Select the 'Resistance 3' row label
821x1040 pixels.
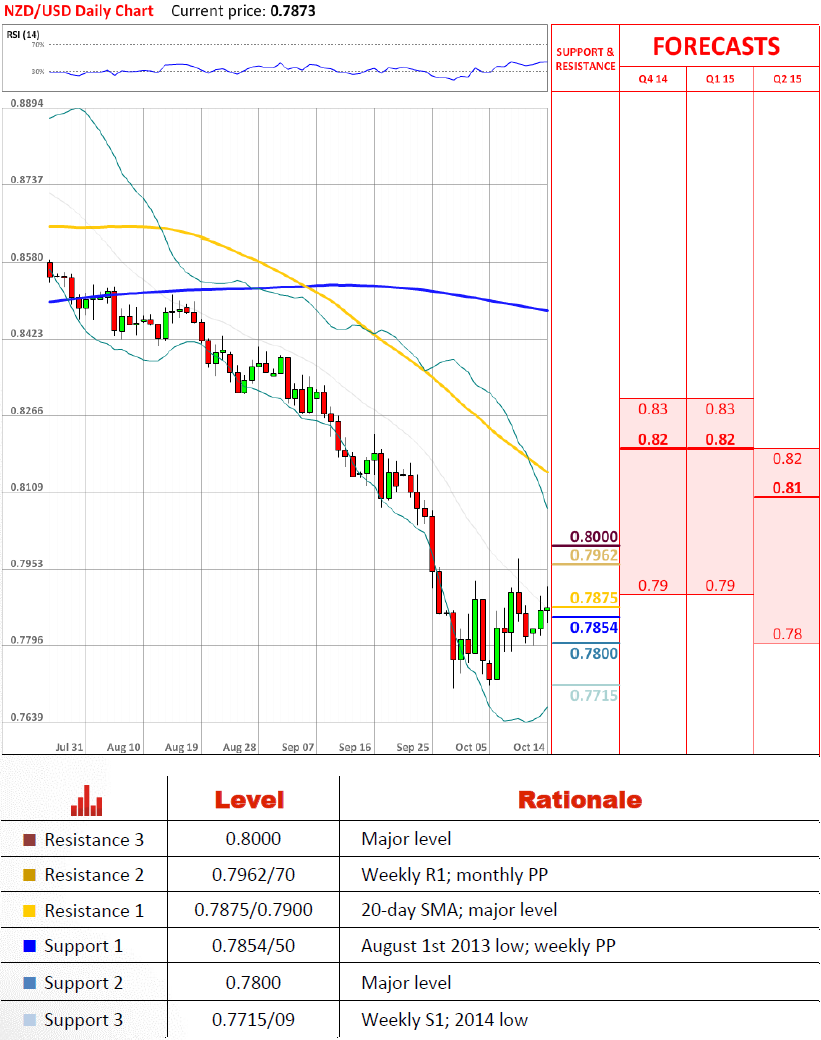pyautogui.click(x=94, y=840)
